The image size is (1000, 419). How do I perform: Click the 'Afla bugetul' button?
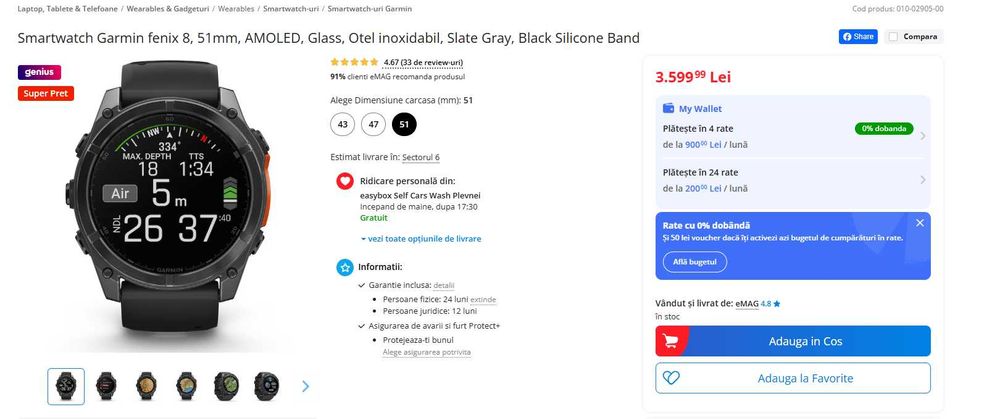[694, 262]
